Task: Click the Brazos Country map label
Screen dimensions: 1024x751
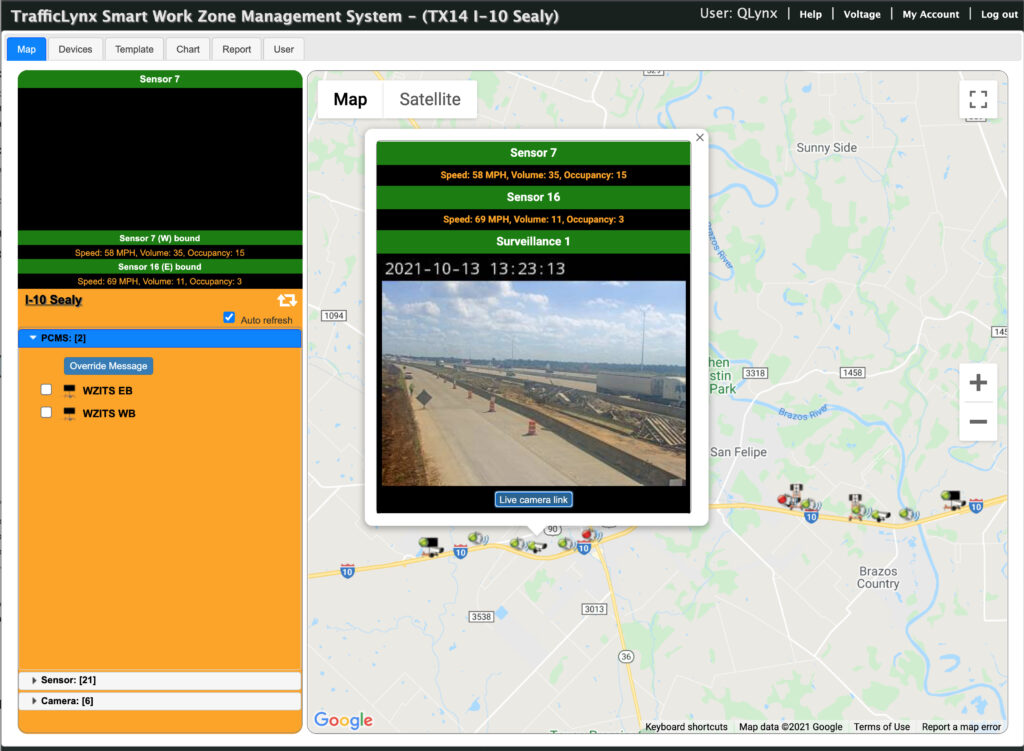Action: pos(878,577)
